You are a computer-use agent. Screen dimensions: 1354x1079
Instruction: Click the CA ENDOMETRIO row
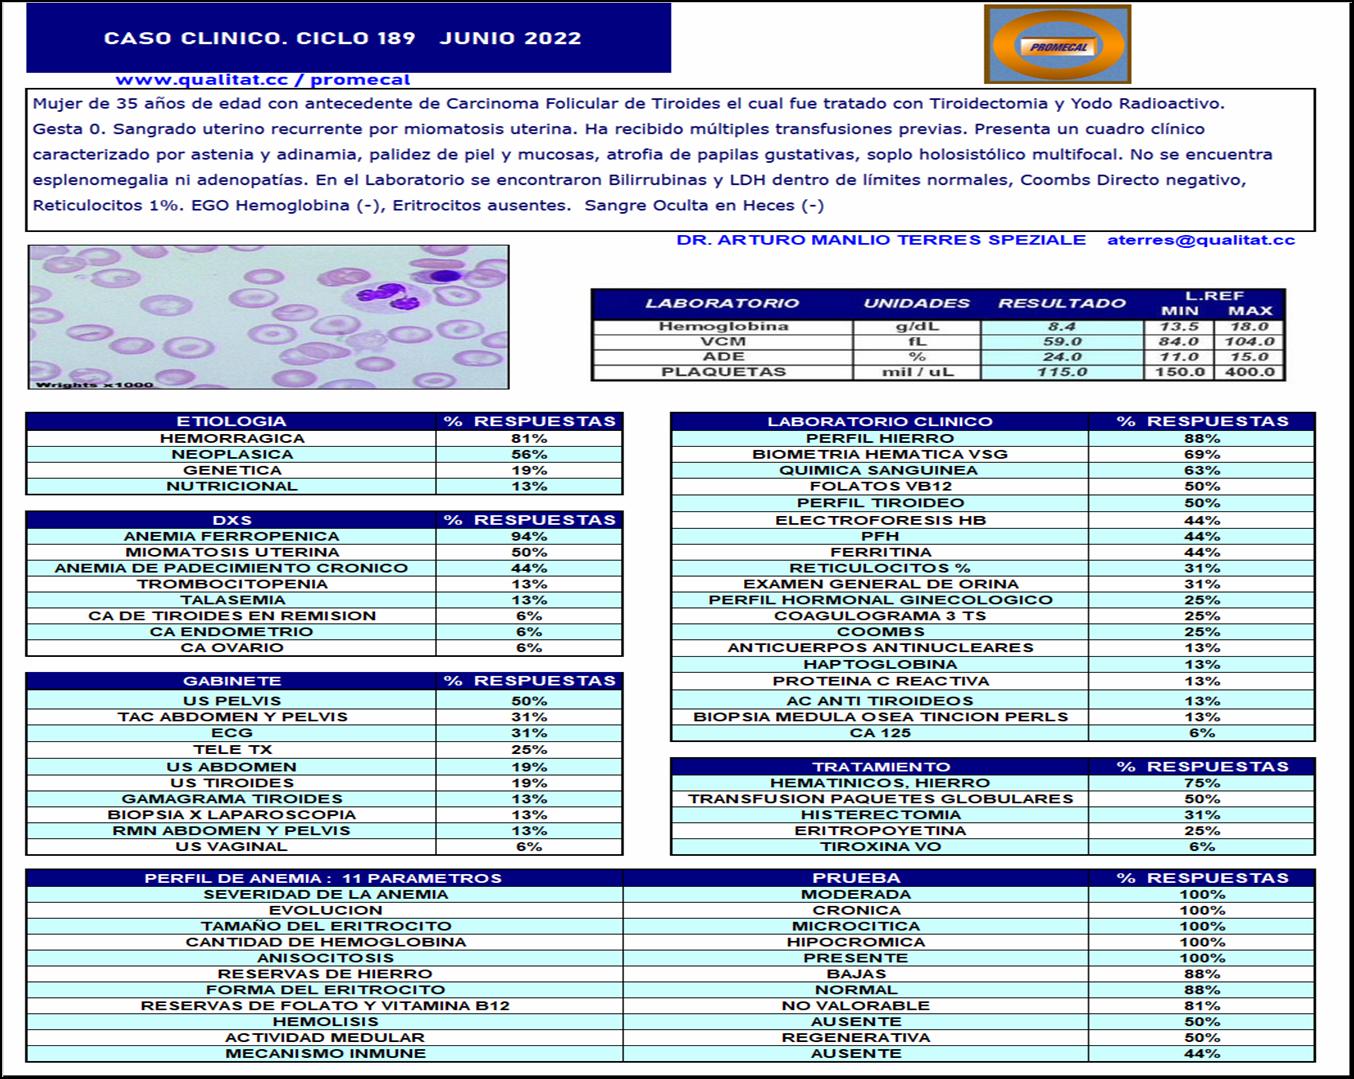(324, 632)
